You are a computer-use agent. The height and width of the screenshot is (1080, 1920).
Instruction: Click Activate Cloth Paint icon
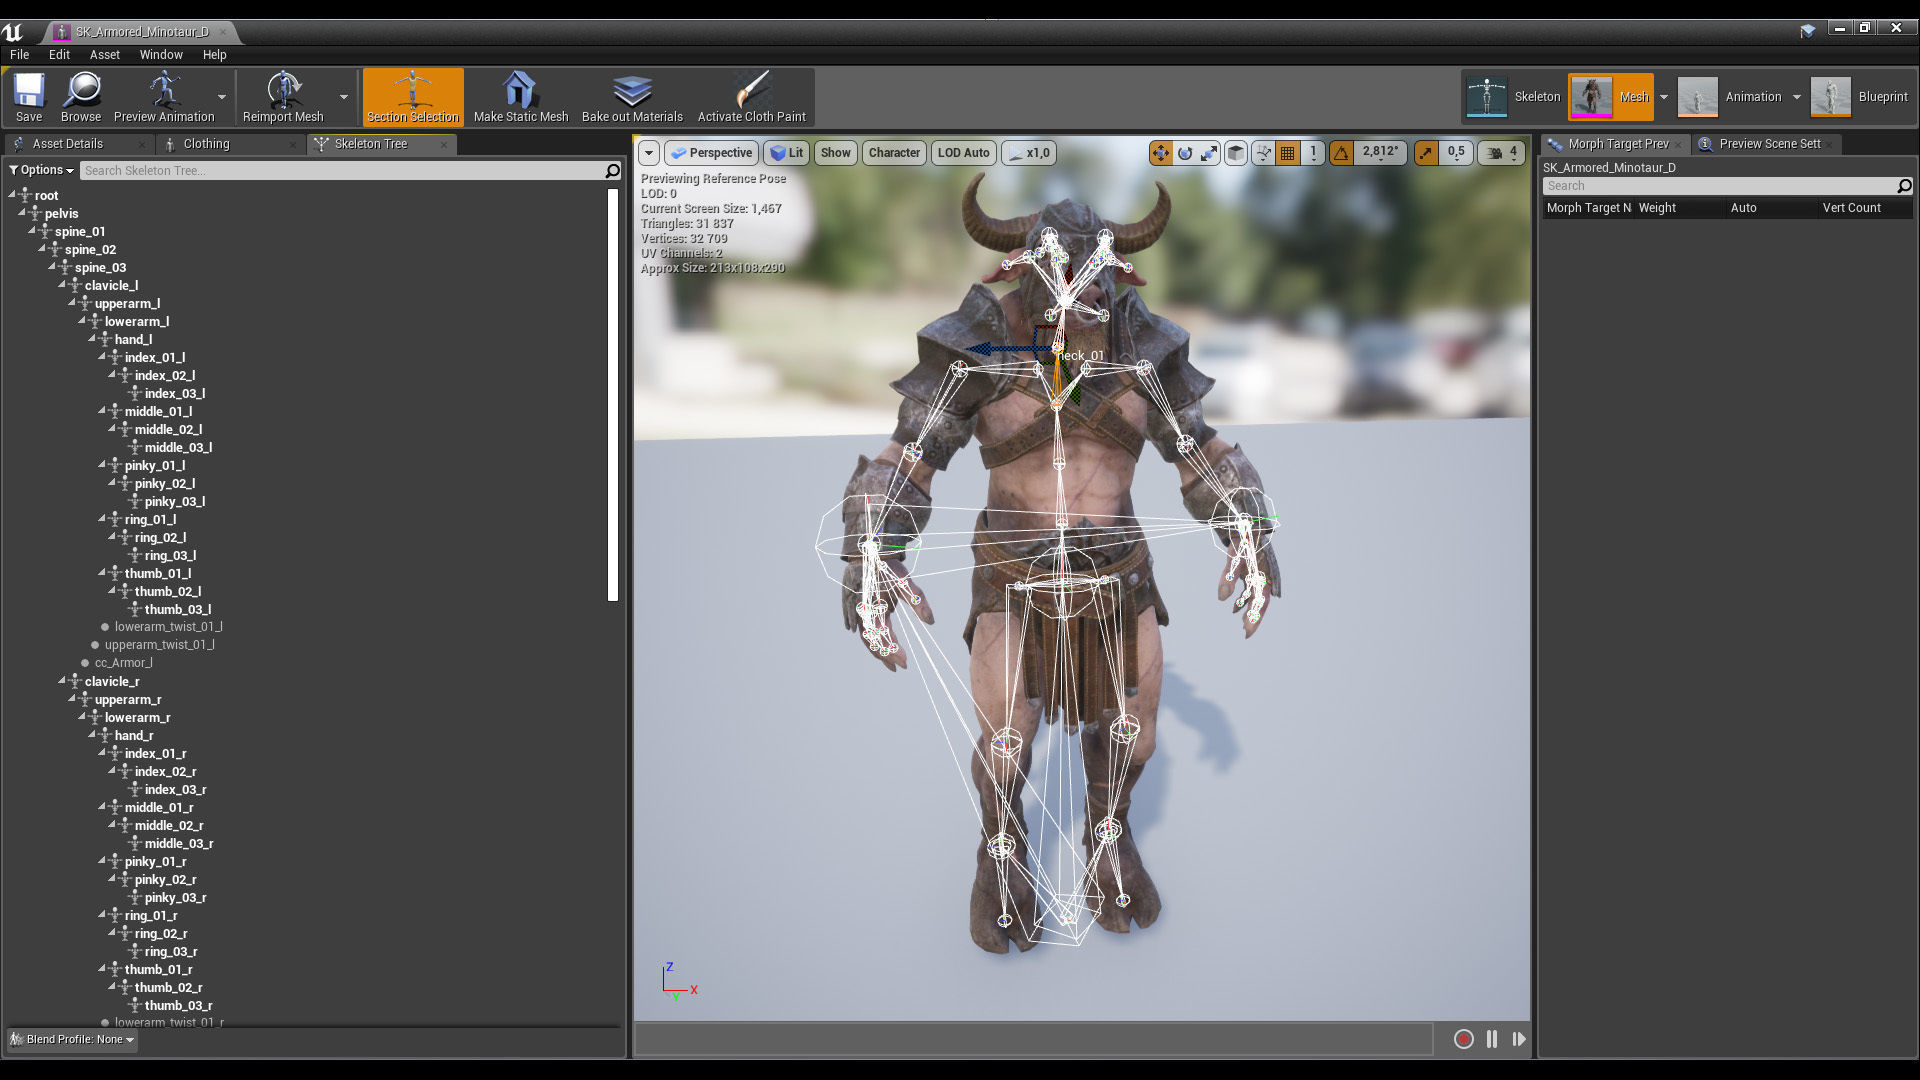pos(751,97)
